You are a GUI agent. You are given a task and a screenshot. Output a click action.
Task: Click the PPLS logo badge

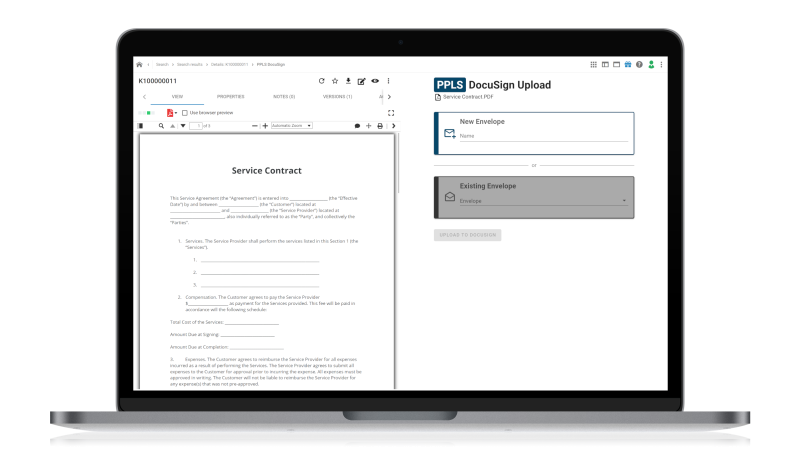pyautogui.click(x=449, y=85)
